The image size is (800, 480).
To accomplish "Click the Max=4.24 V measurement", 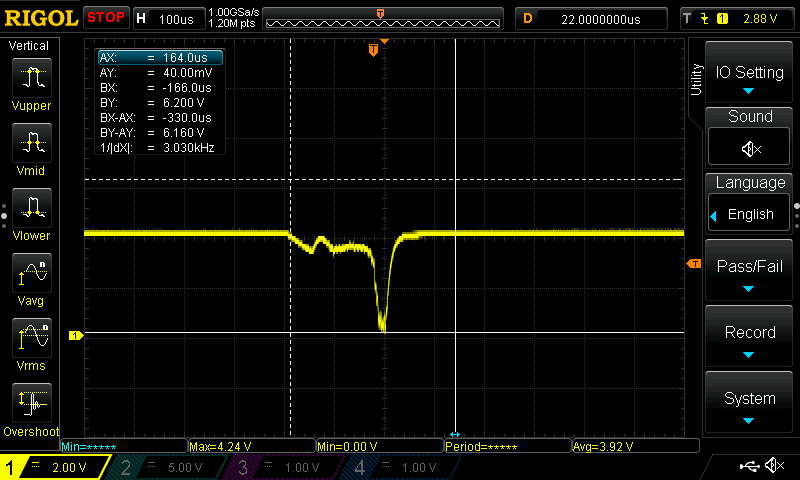I will point(252,446).
